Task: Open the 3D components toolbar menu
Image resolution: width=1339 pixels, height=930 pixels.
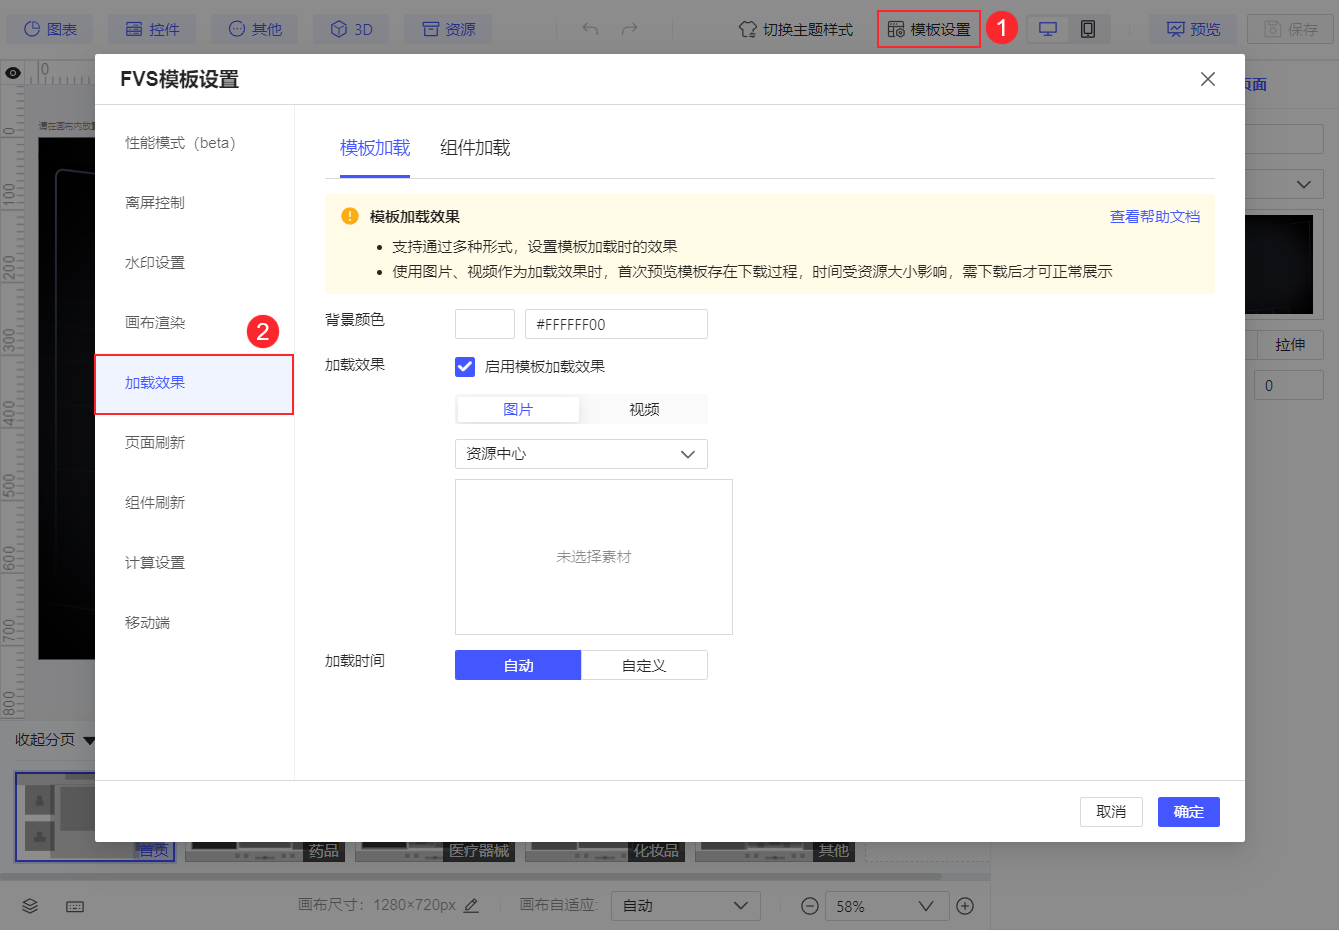Action: (x=351, y=29)
